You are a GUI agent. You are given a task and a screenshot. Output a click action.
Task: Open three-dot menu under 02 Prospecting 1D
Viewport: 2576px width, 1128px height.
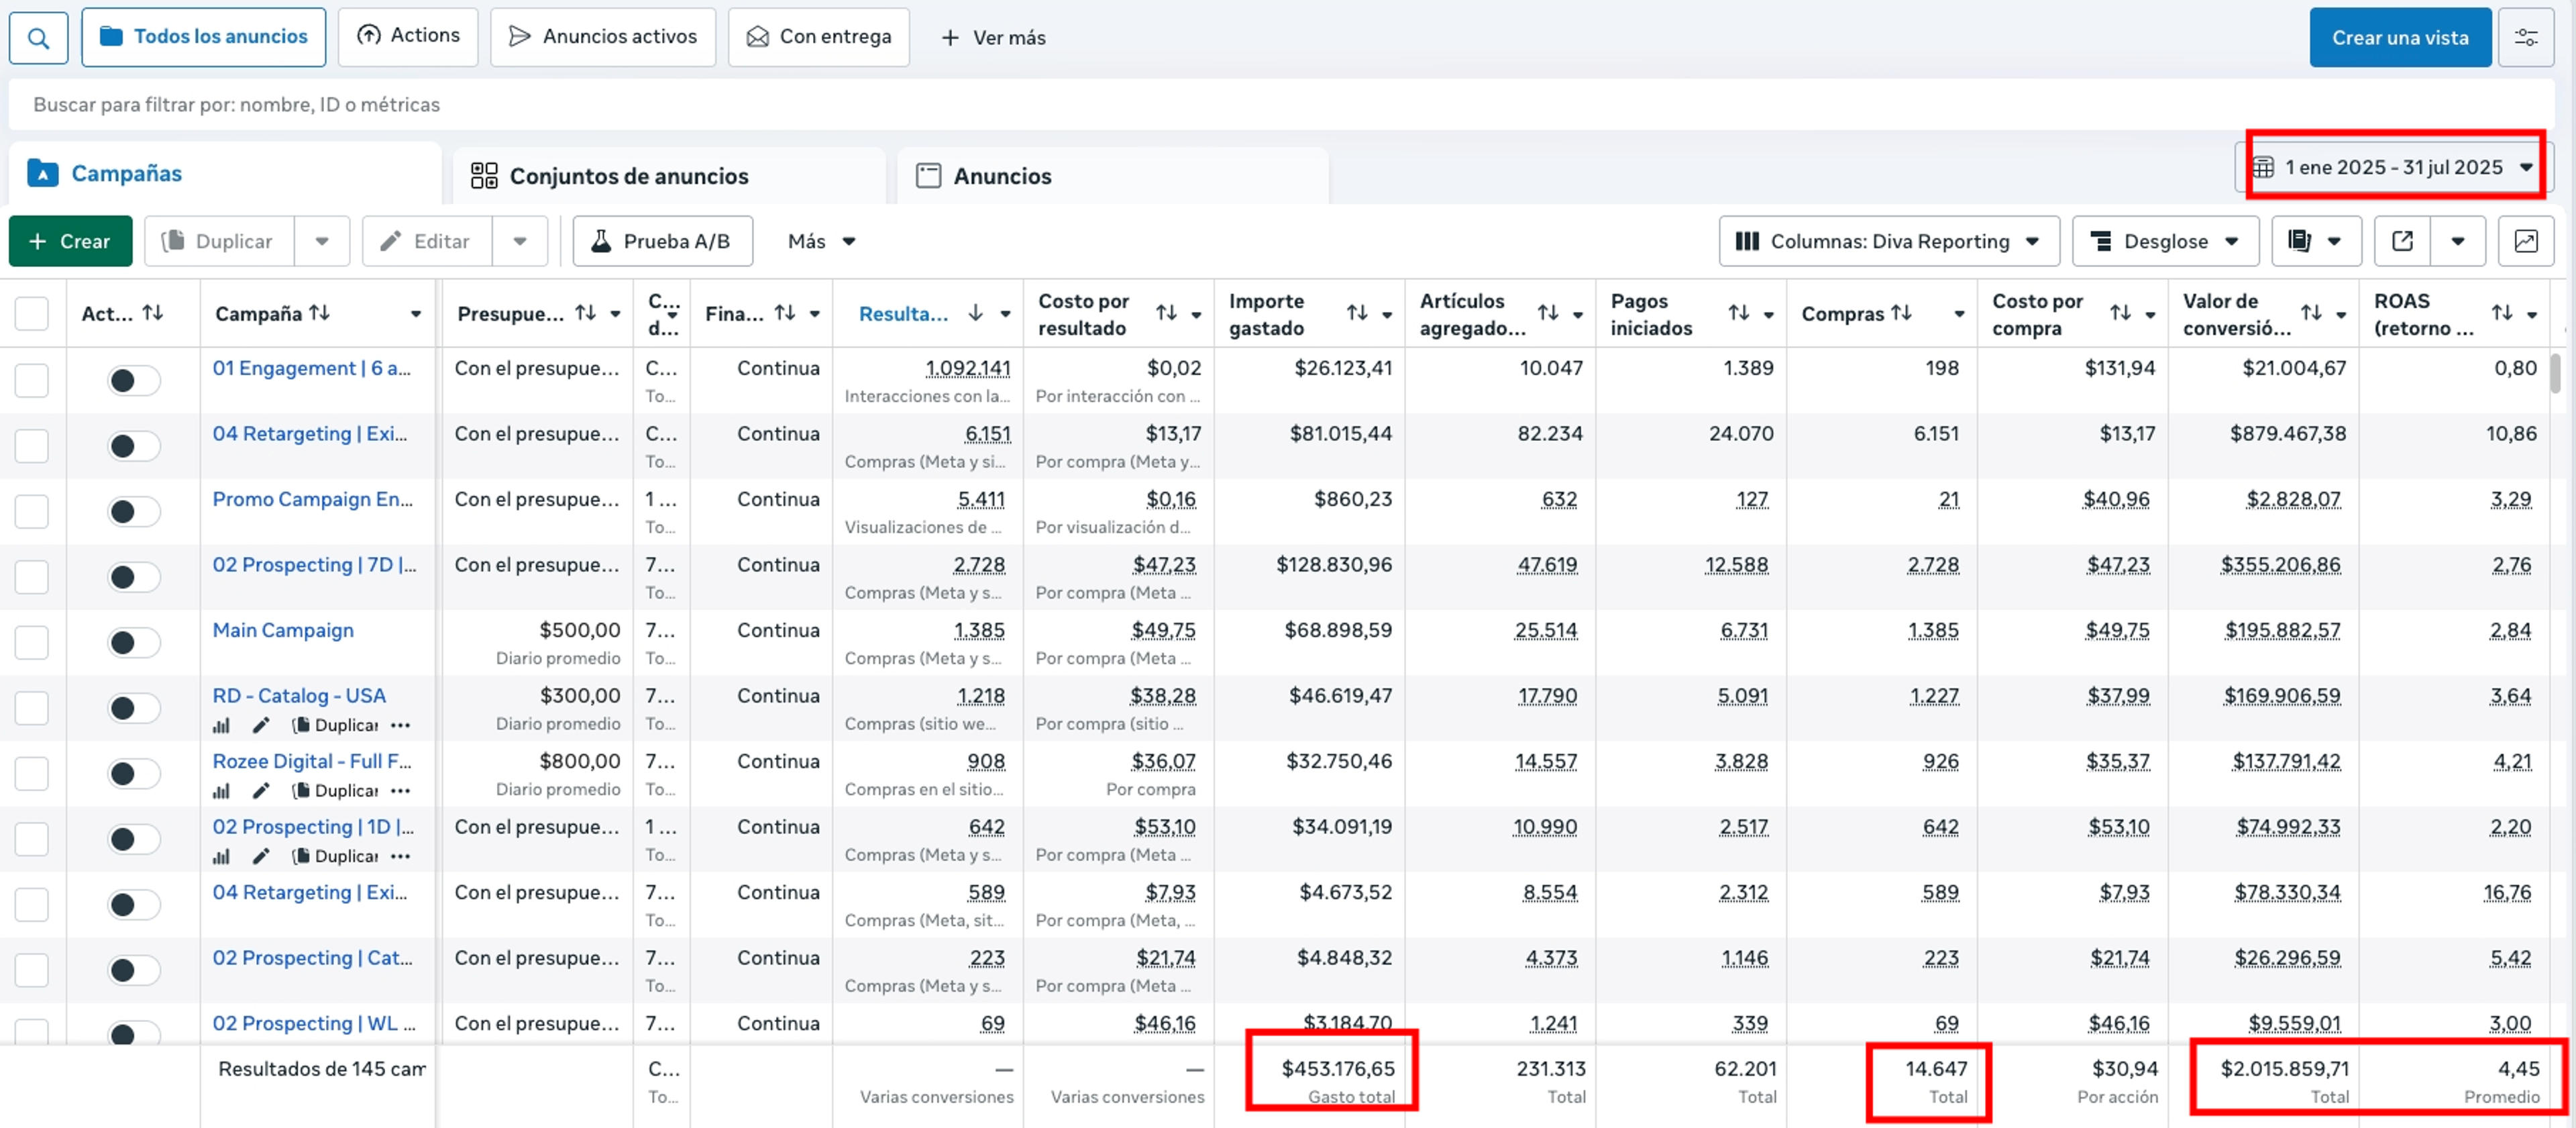(400, 856)
